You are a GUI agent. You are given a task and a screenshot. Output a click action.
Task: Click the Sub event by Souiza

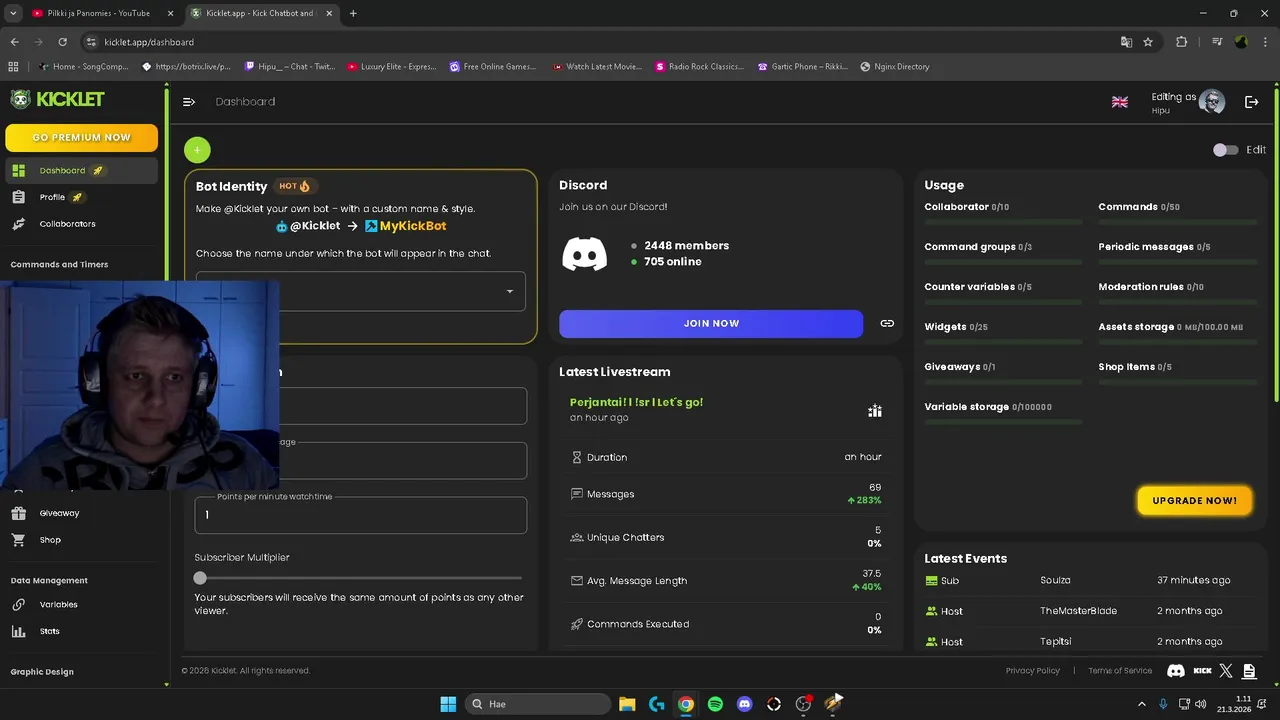click(1090, 580)
